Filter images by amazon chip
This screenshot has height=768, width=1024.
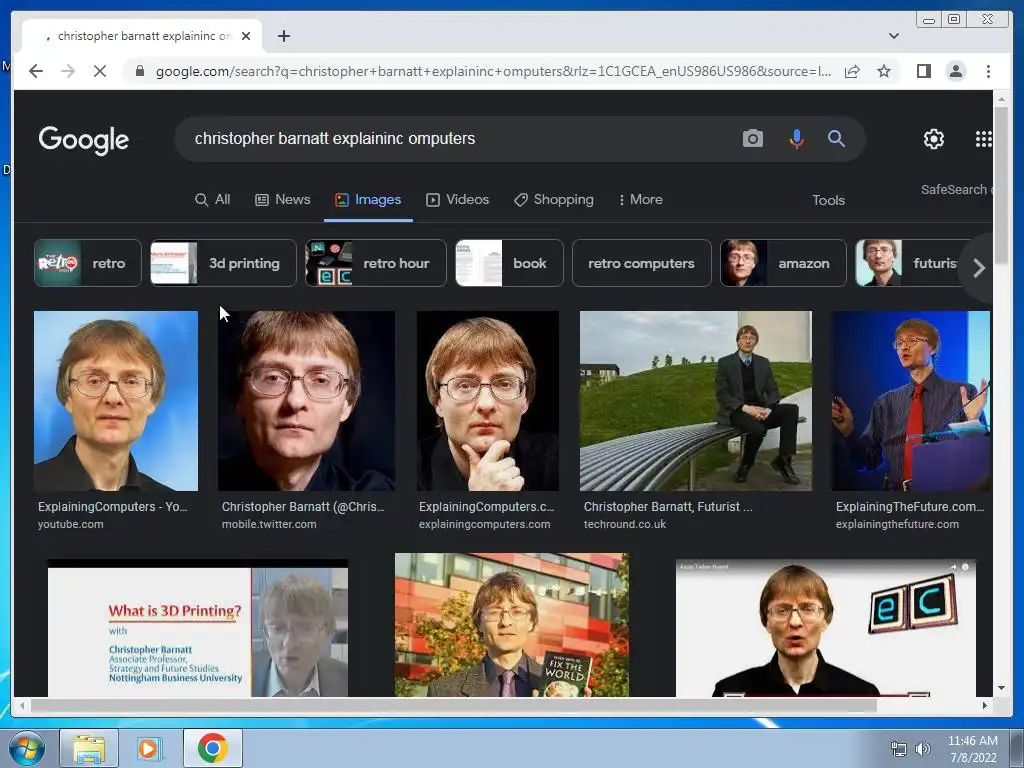(x=783, y=263)
